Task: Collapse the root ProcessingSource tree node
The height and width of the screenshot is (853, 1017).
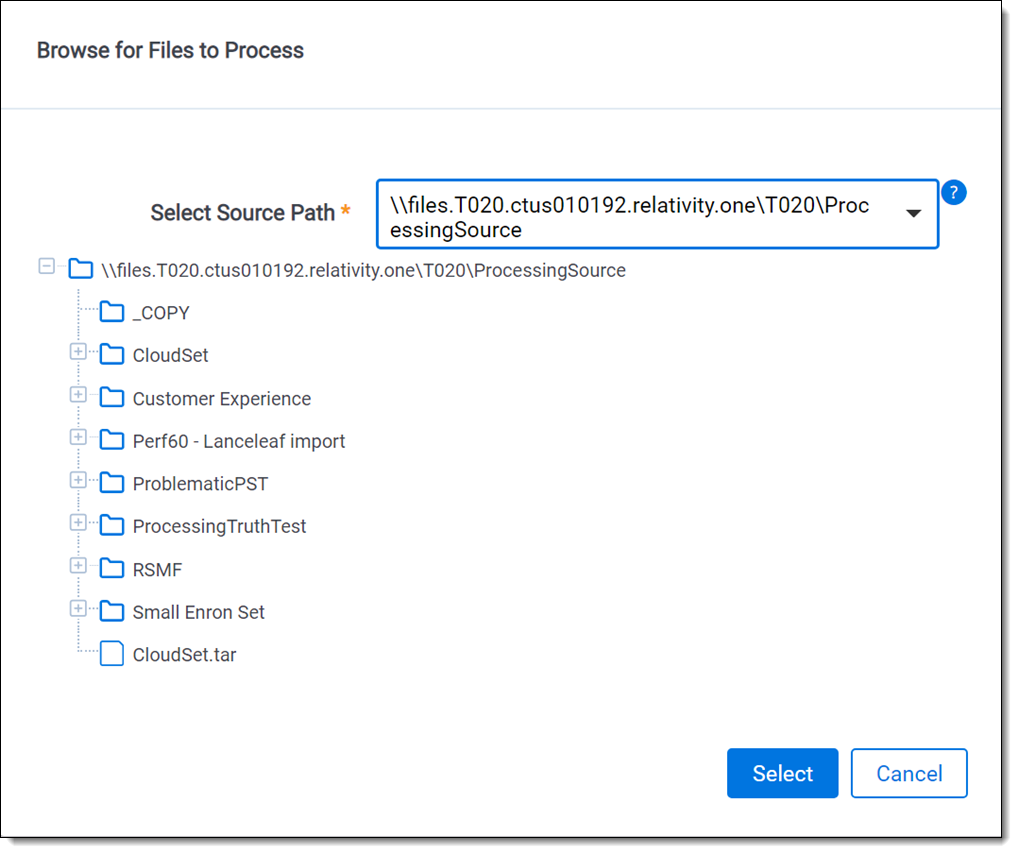Action: click(47, 266)
